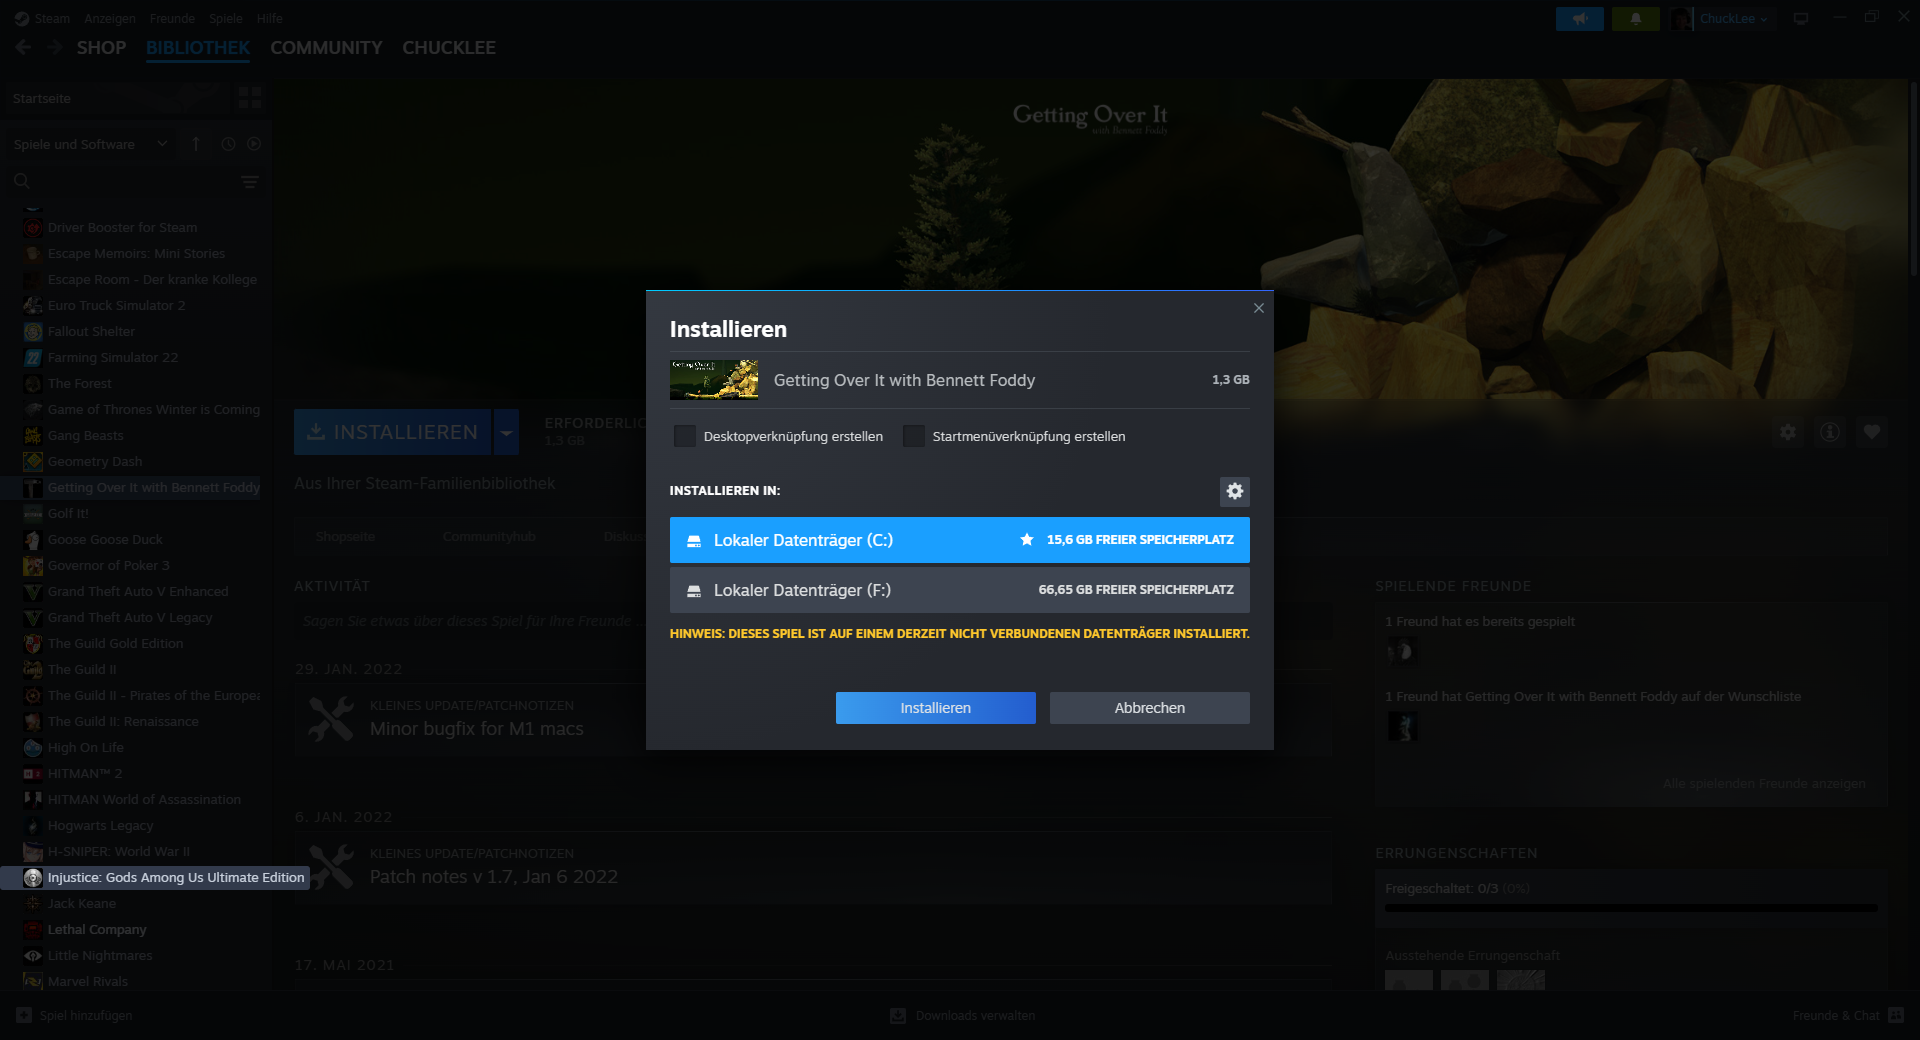1920x1040 pixels.
Task: Toggle Big Picture mode monitor icon
Action: coord(1801,18)
